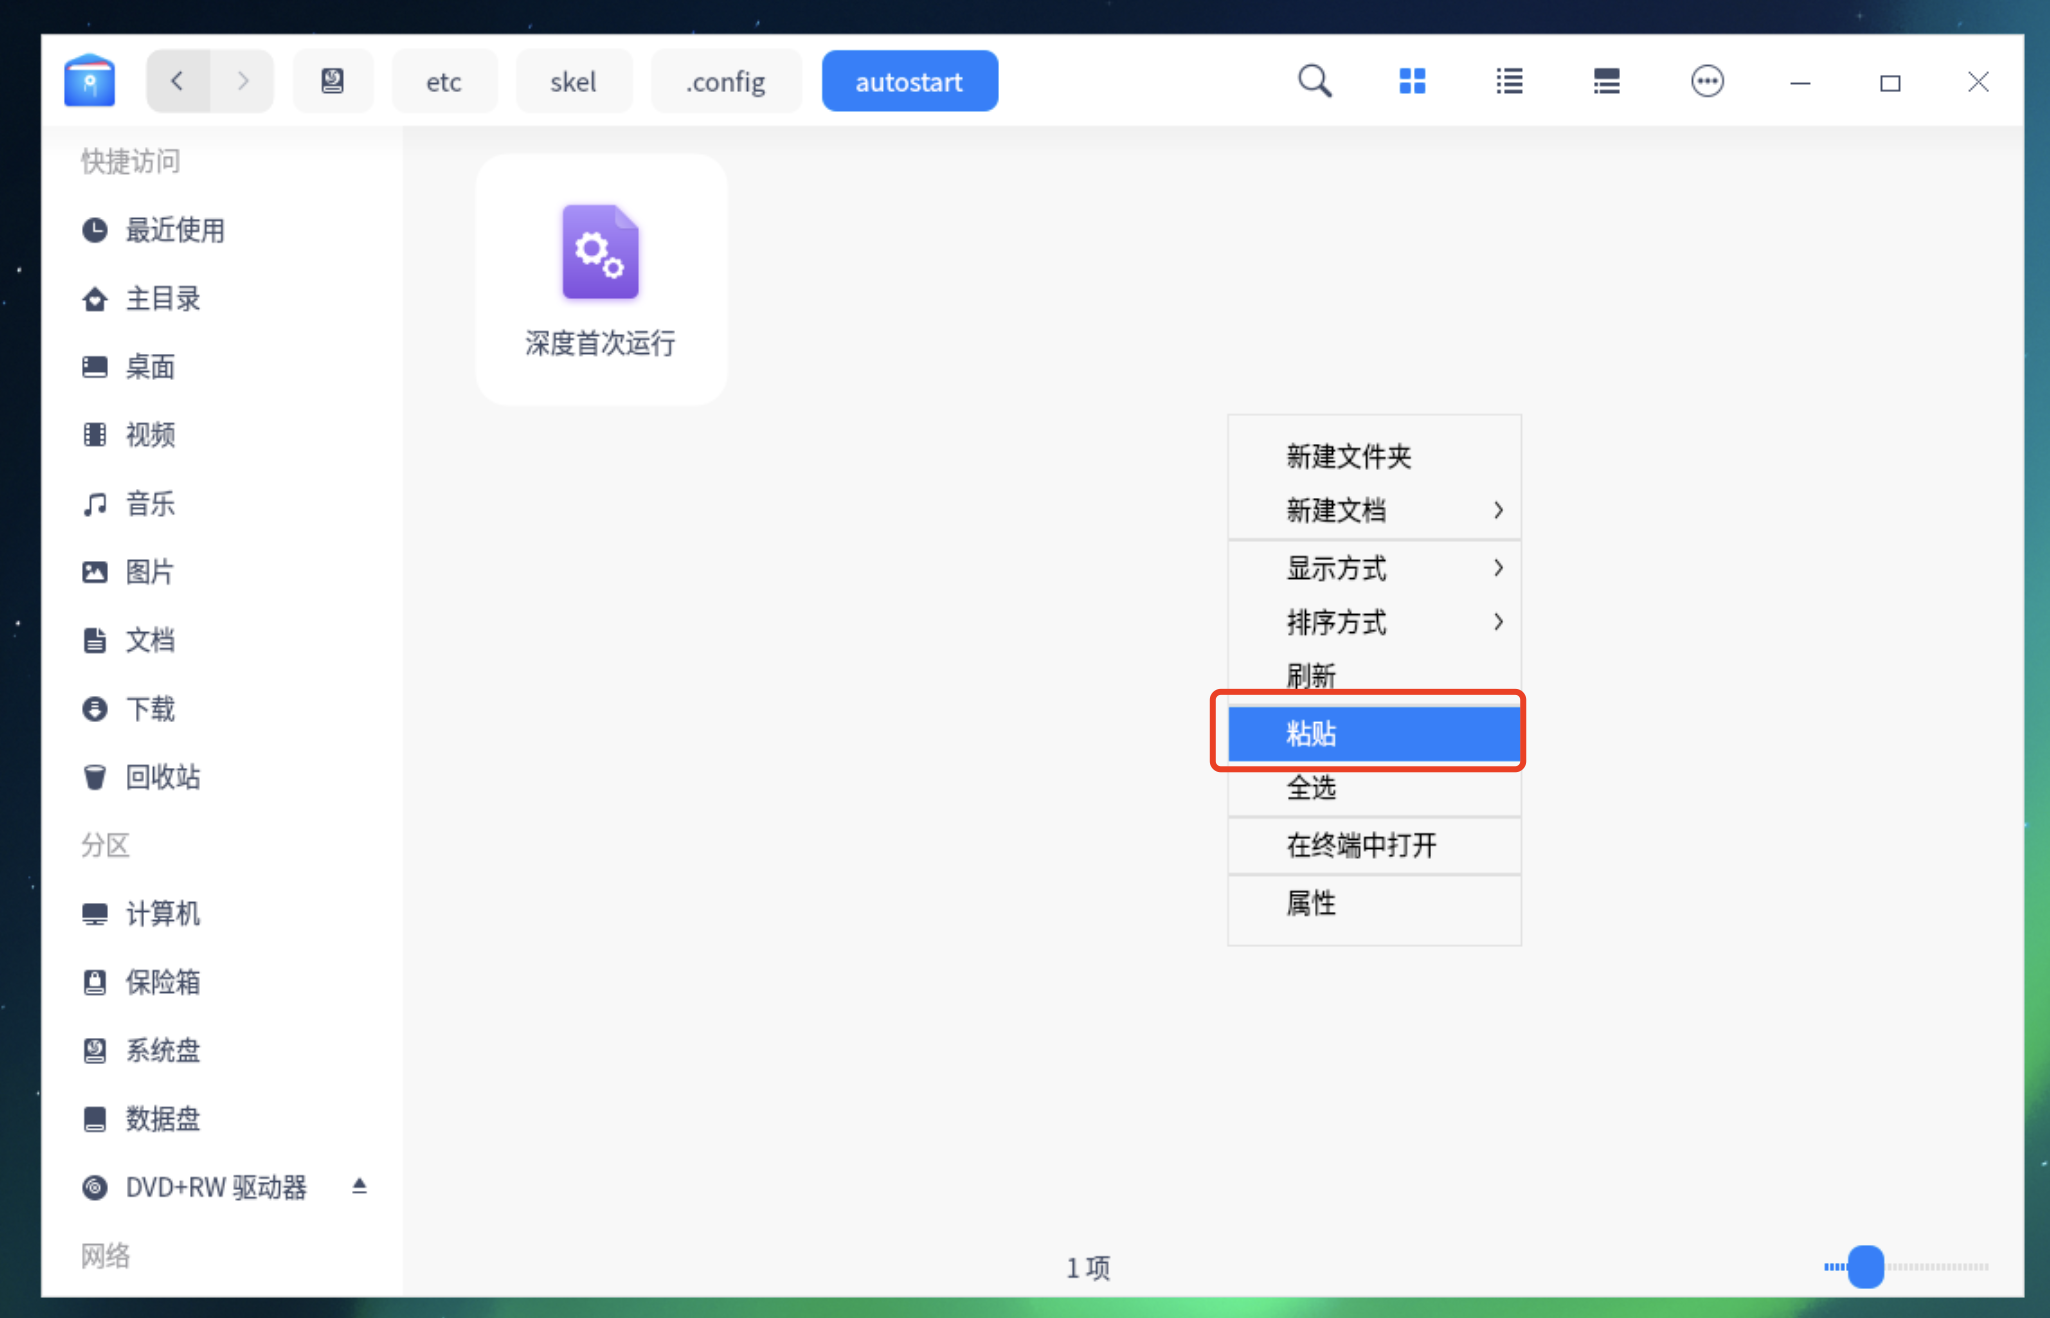The height and width of the screenshot is (1318, 2050).
Task: Expand 新建文档 submenu
Action: click(x=1374, y=510)
